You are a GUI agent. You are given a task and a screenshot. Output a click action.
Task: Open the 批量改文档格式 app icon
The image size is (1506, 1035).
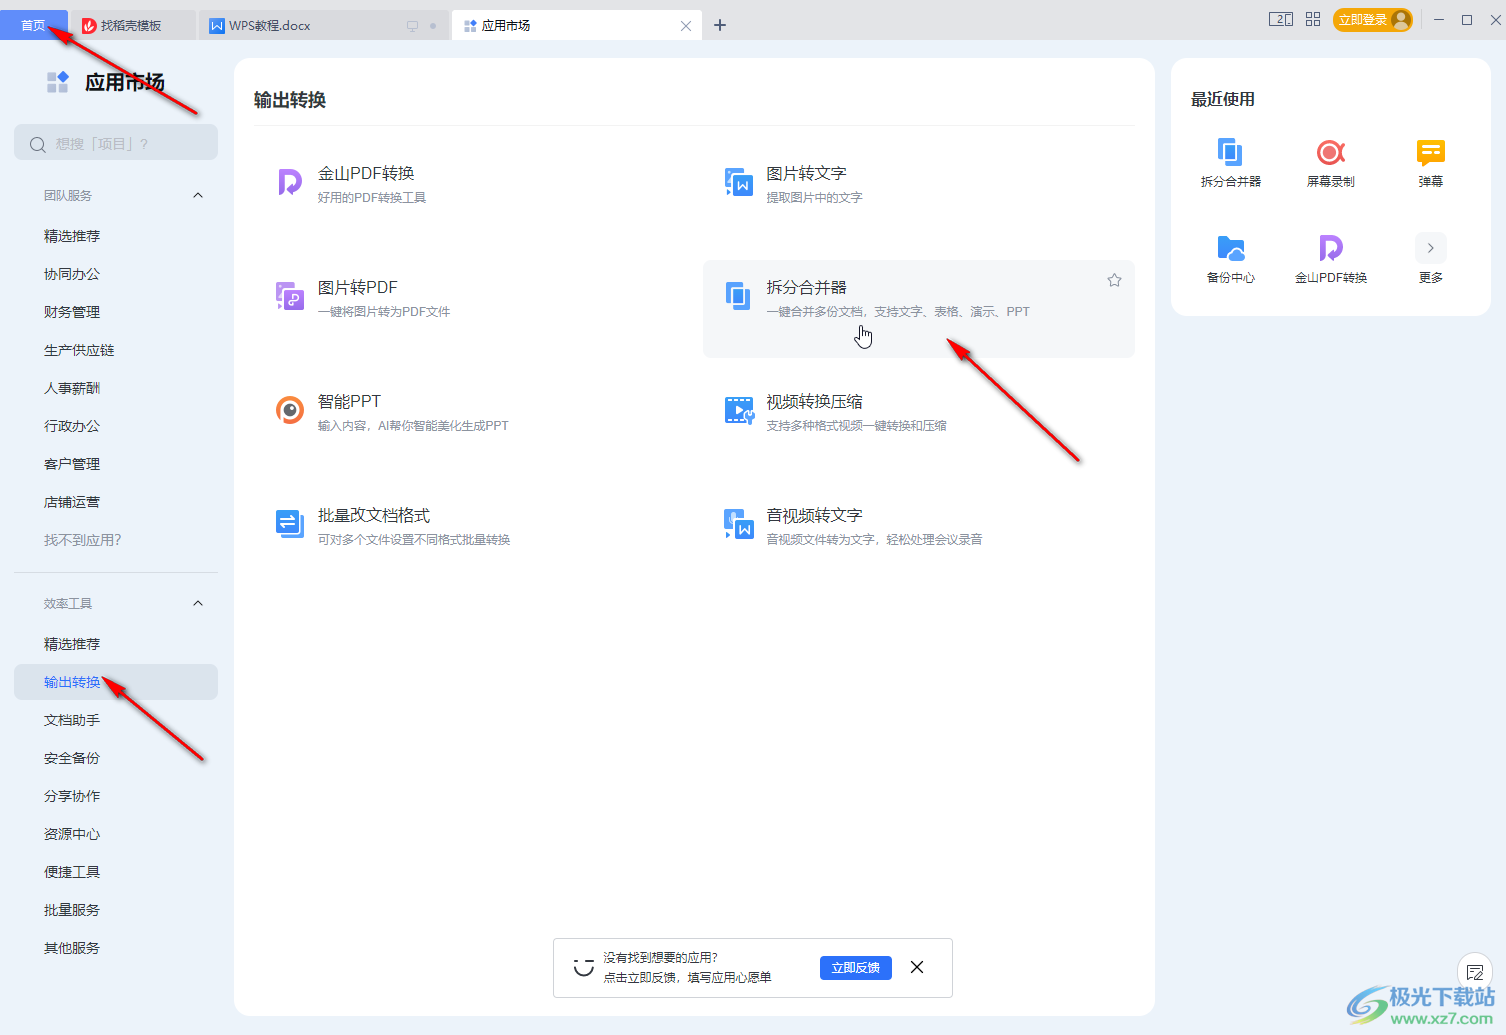click(289, 524)
